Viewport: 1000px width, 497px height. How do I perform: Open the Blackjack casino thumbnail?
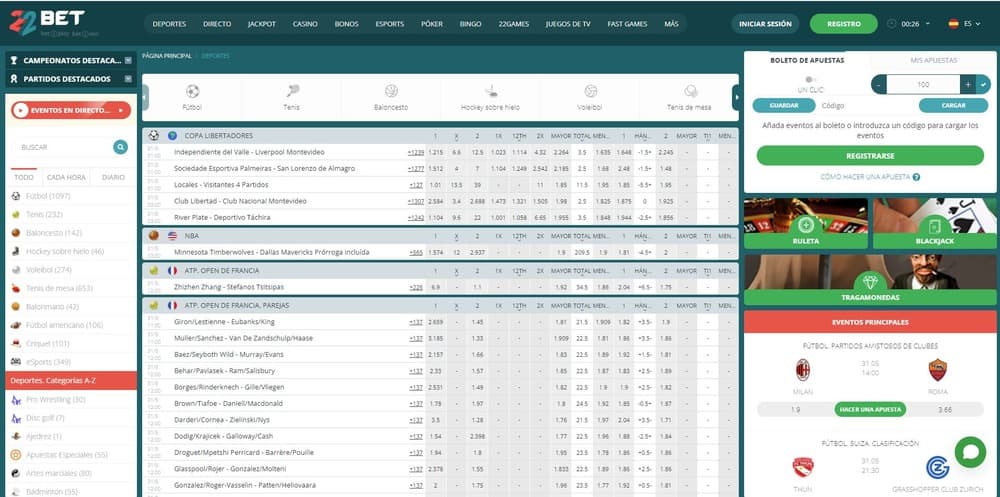click(x=935, y=223)
